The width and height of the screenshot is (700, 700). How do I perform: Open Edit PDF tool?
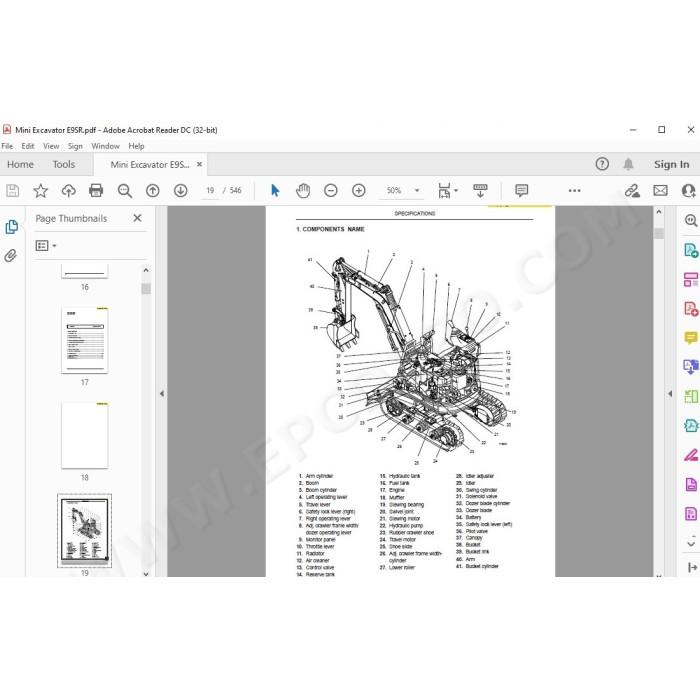[x=691, y=280]
